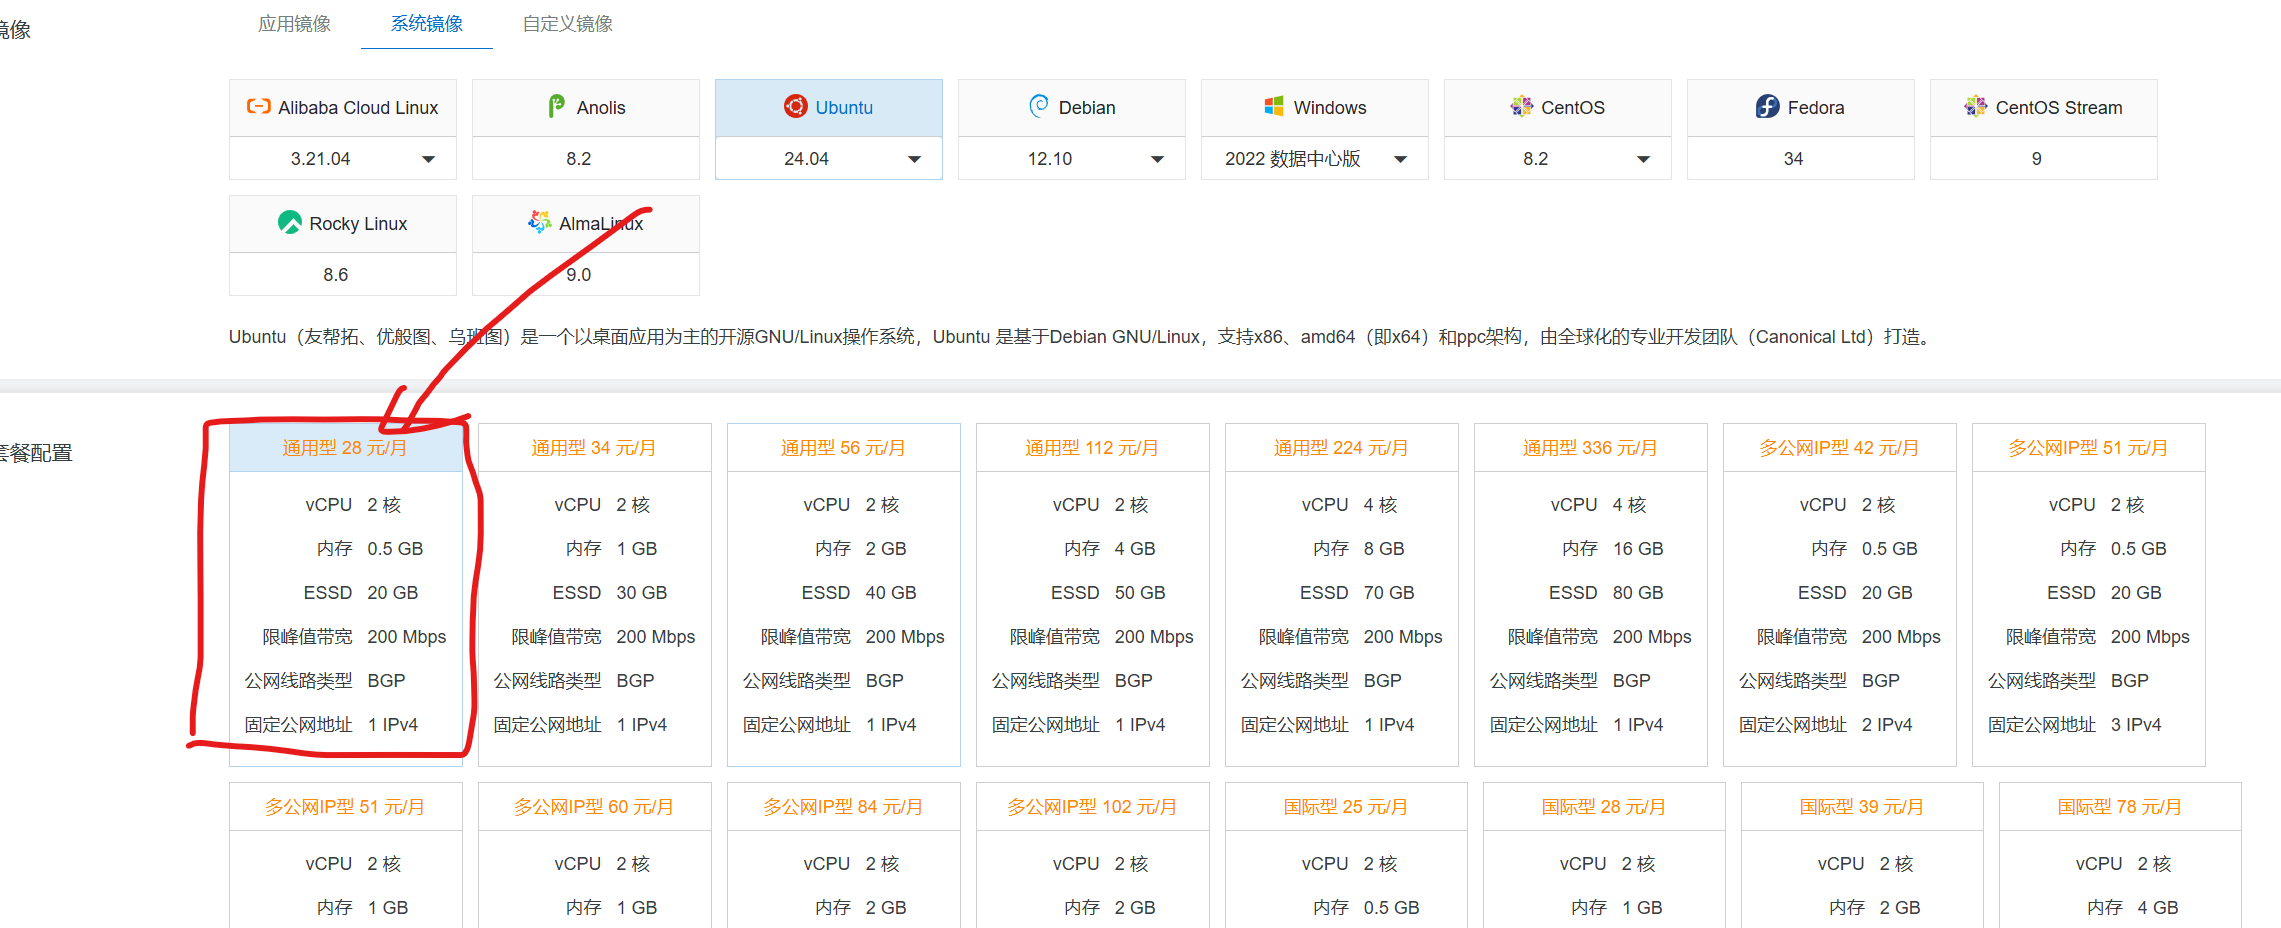The height and width of the screenshot is (928, 2281).
Task: Click Rocky Linux version 8.6 cell
Action: pos(343,275)
